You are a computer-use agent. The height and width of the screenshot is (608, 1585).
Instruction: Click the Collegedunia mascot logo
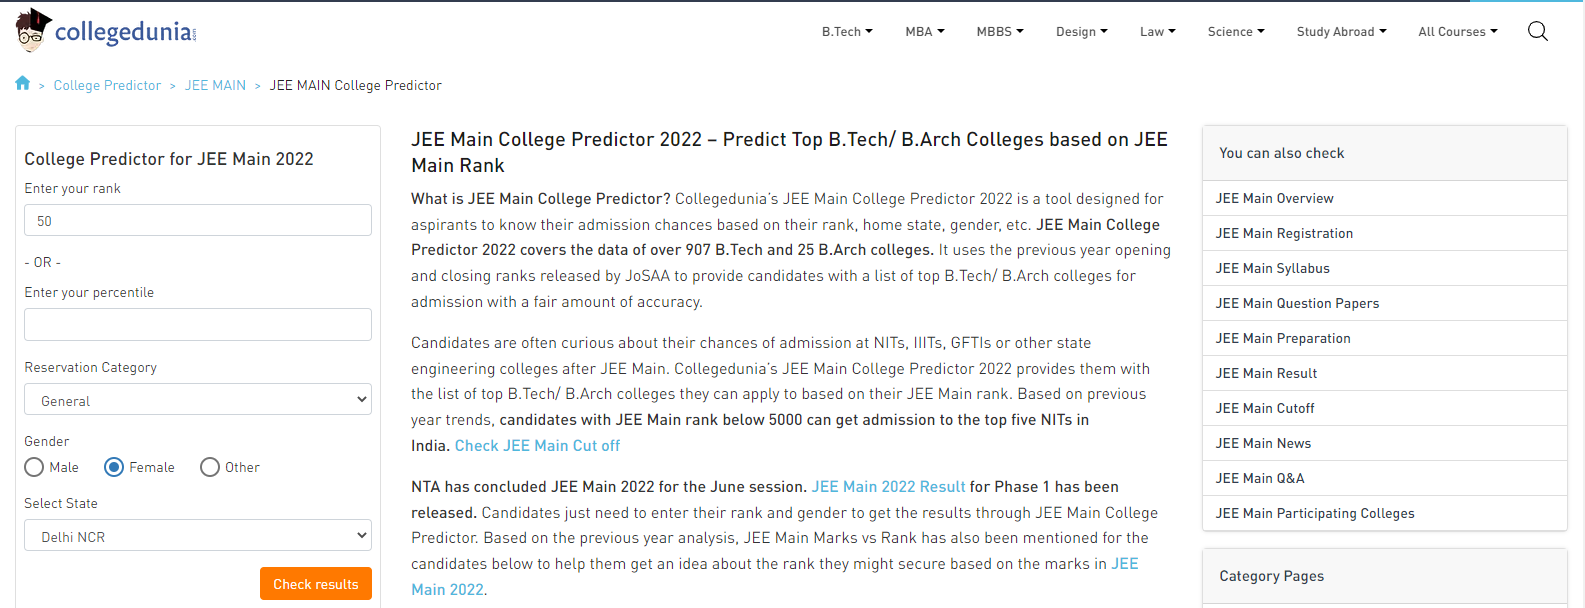[33, 30]
